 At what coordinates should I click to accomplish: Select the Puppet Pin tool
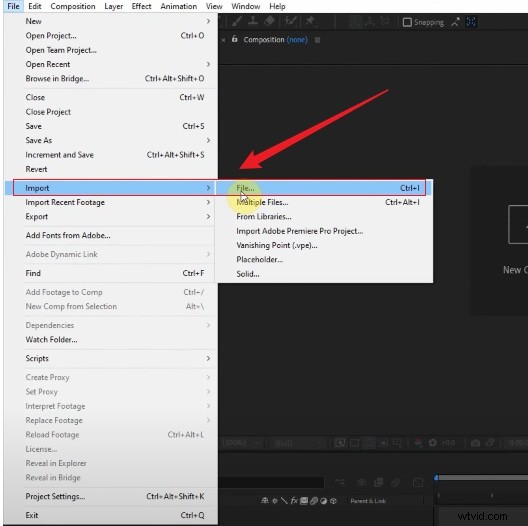point(309,22)
